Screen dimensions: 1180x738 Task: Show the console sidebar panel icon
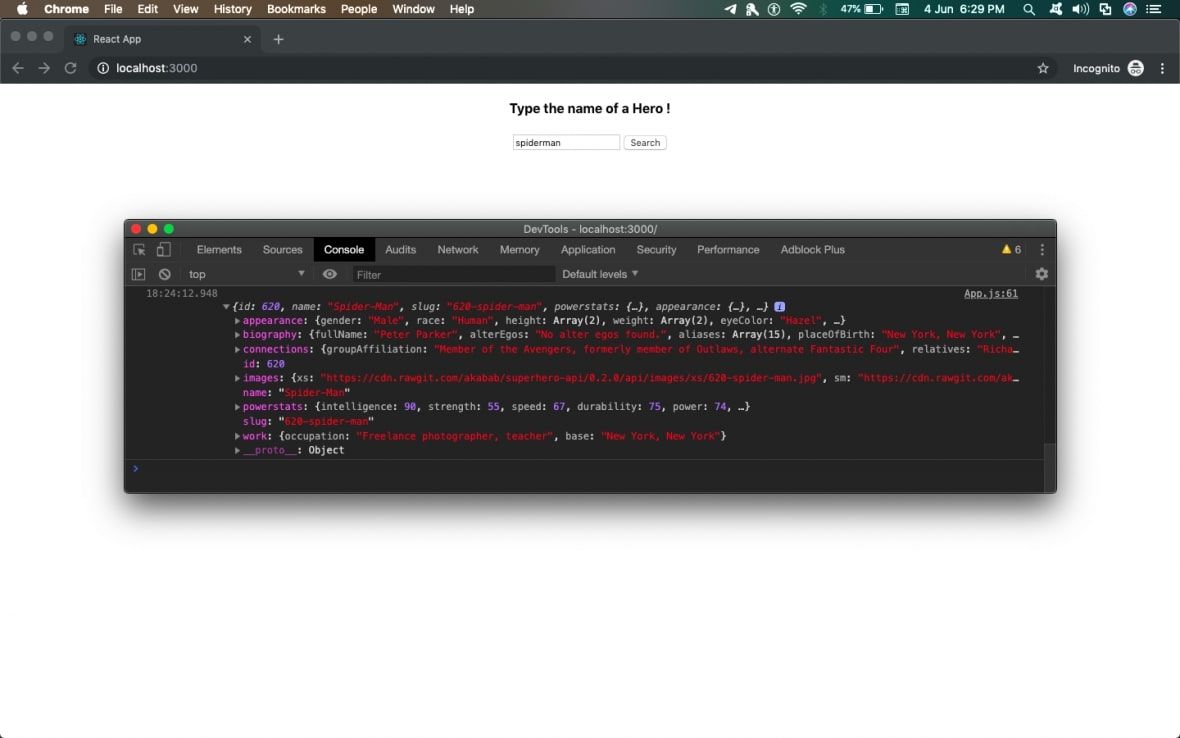click(x=138, y=275)
